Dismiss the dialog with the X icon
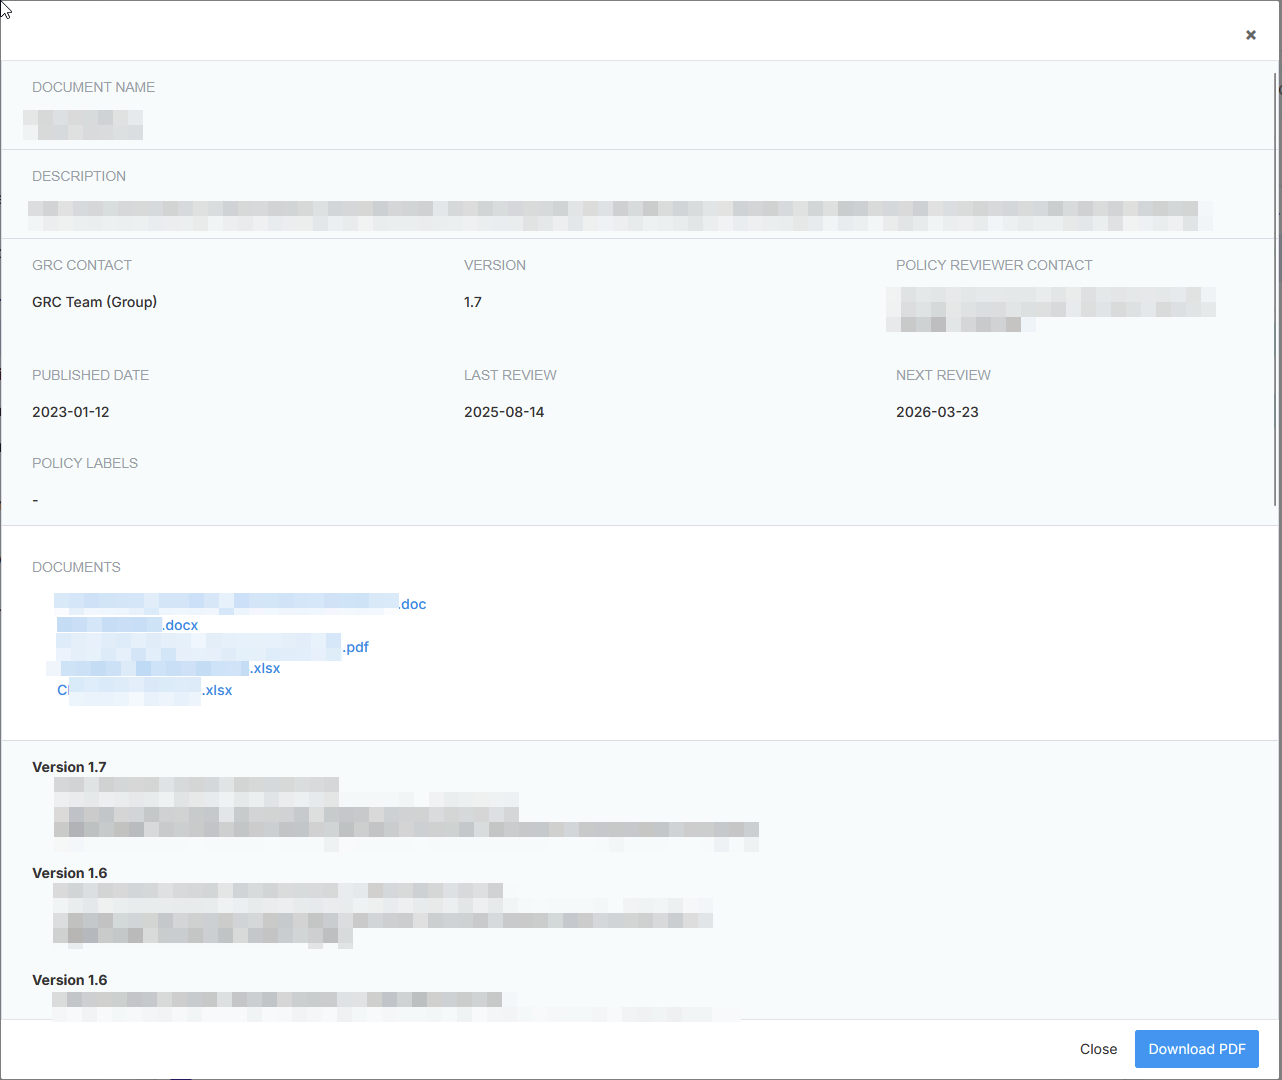Image resolution: width=1282 pixels, height=1080 pixels. point(1250,35)
